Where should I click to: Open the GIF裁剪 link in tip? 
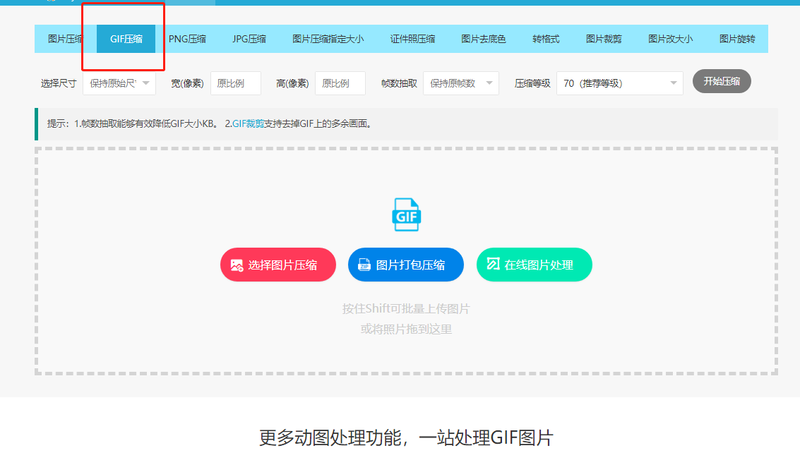point(248,123)
